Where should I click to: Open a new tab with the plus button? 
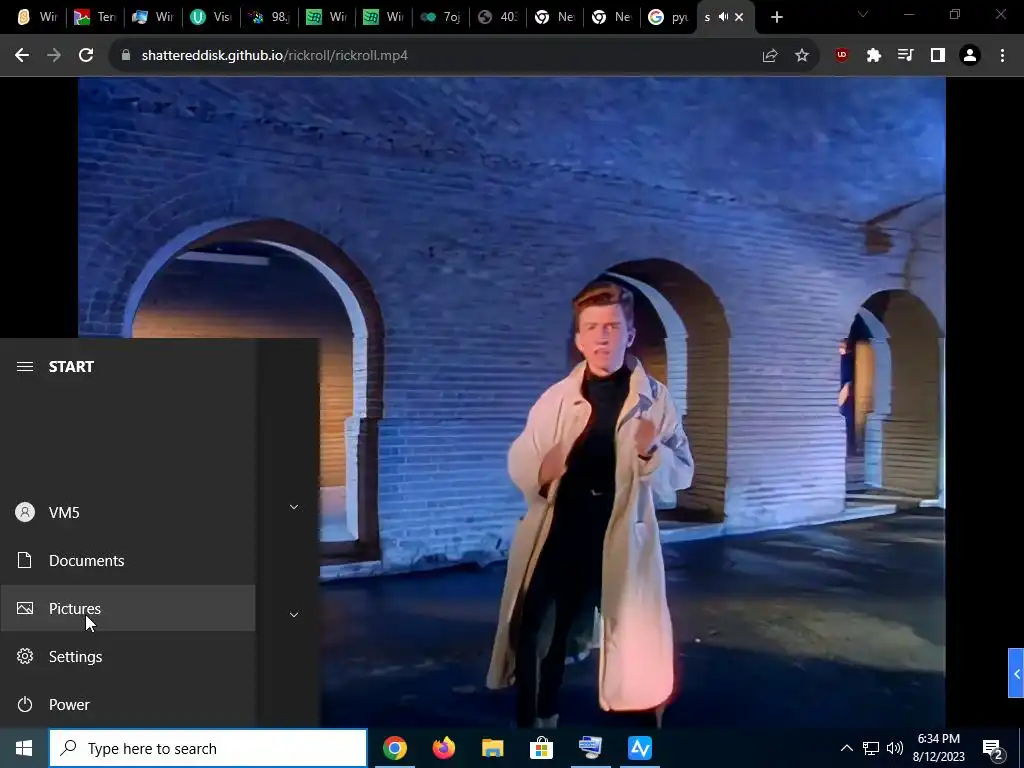776,17
